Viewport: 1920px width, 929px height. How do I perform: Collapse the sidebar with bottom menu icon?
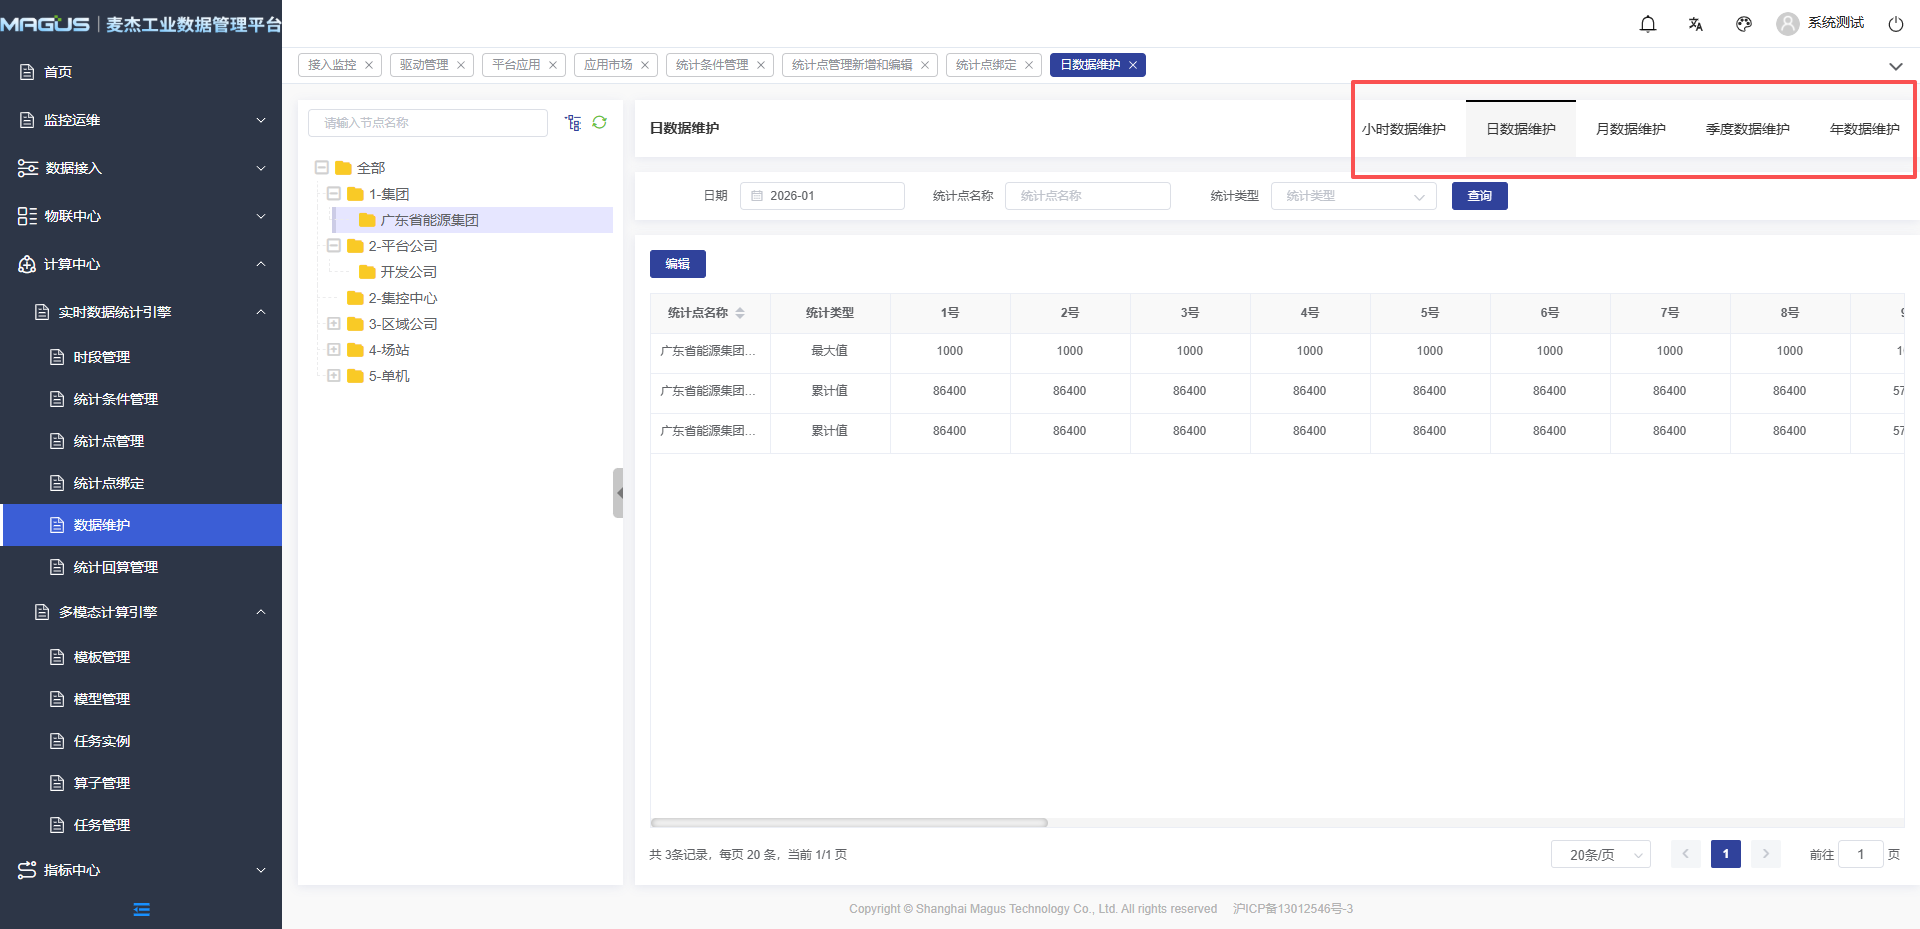point(141,909)
